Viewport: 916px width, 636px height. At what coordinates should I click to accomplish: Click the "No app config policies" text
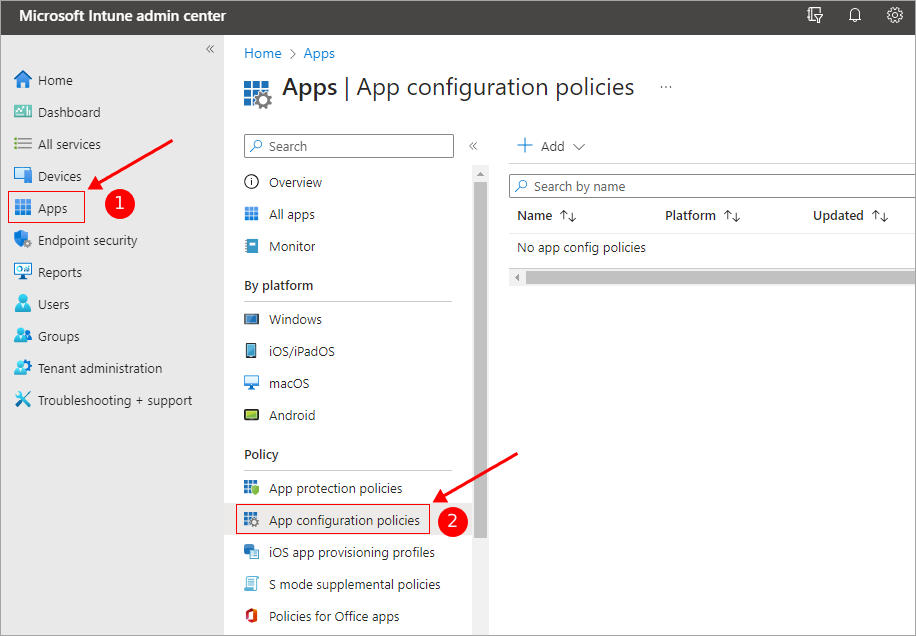pyautogui.click(x=581, y=248)
